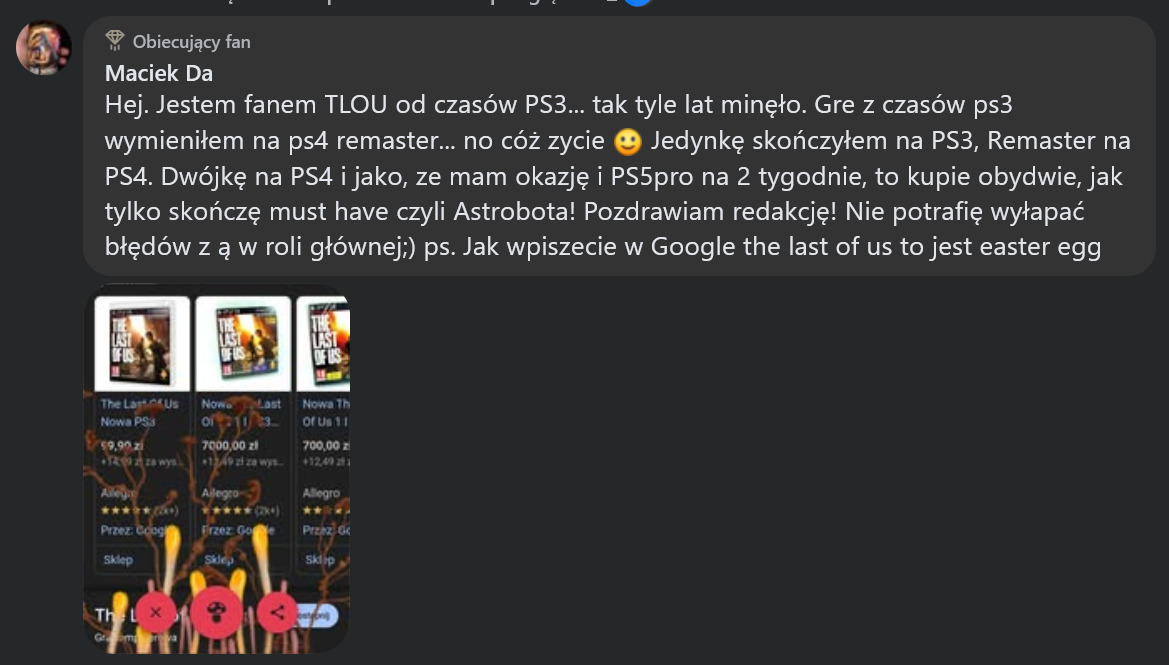Click the diamond fan badge icon
The image size is (1169, 665).
point(114,41)
